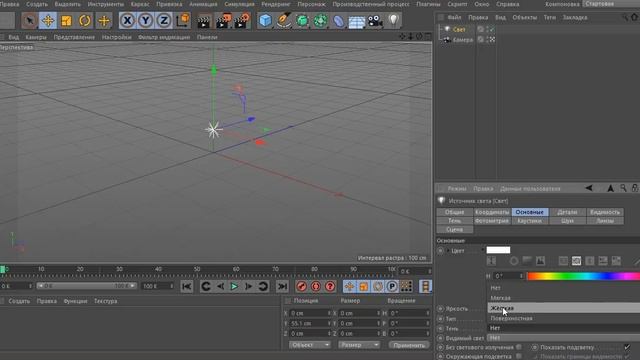The image size is (640, 360).
Task: Click the coordinate system icon after Z
Action: tap(183, 20)
